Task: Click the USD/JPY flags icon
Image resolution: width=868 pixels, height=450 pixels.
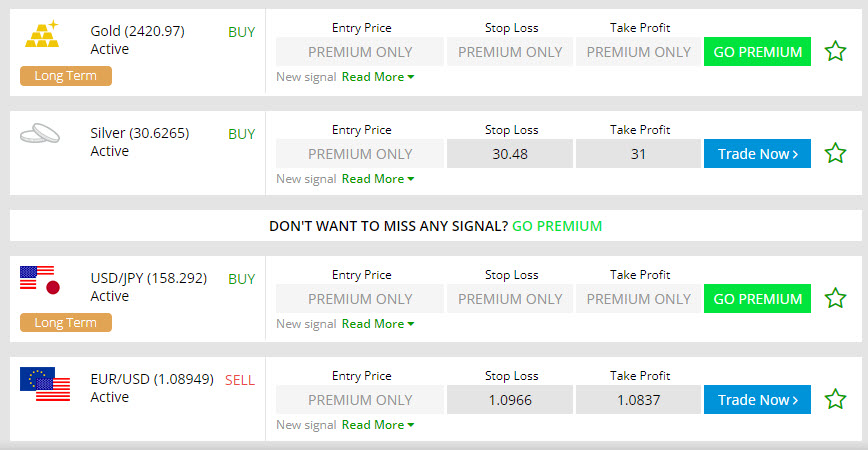Action: point(41,280)
